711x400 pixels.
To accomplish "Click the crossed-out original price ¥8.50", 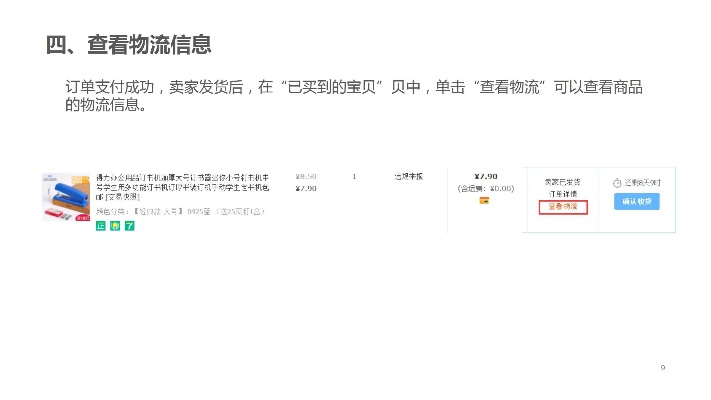I will point(306,176).
